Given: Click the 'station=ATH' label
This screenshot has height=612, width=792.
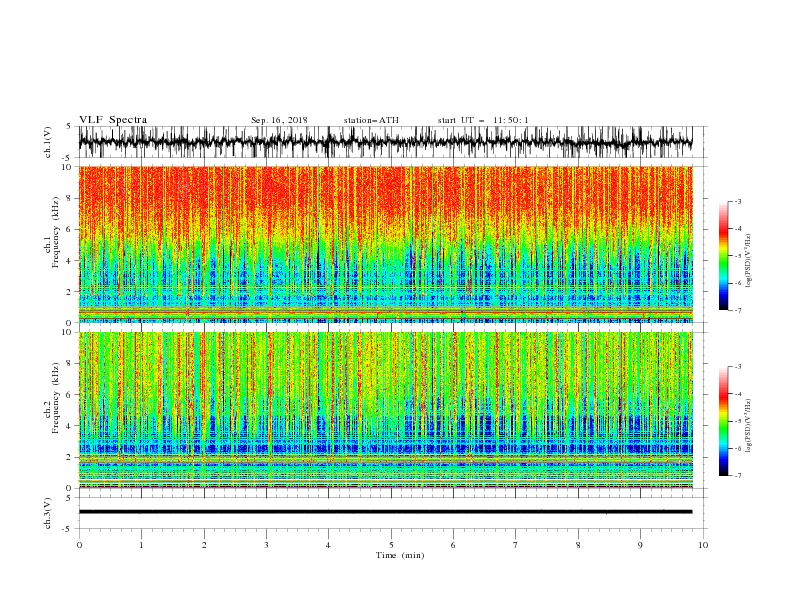Looking at the screenshot, I should pos(371,120).
